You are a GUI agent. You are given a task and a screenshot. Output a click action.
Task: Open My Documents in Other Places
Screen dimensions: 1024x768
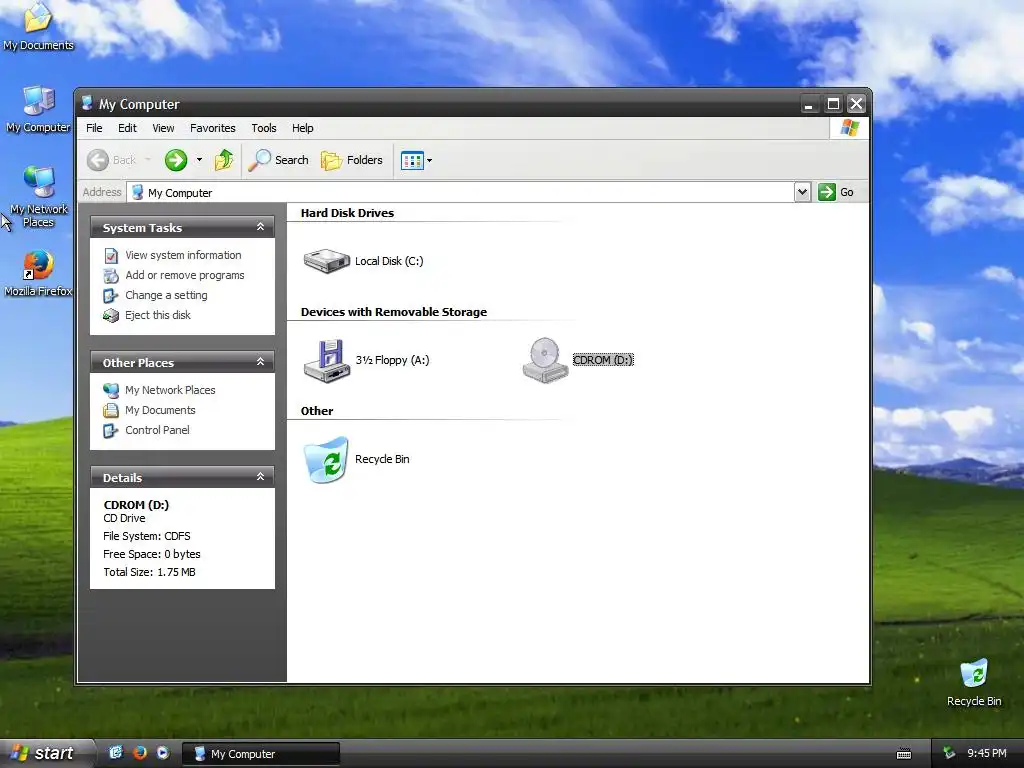(161, 410)
